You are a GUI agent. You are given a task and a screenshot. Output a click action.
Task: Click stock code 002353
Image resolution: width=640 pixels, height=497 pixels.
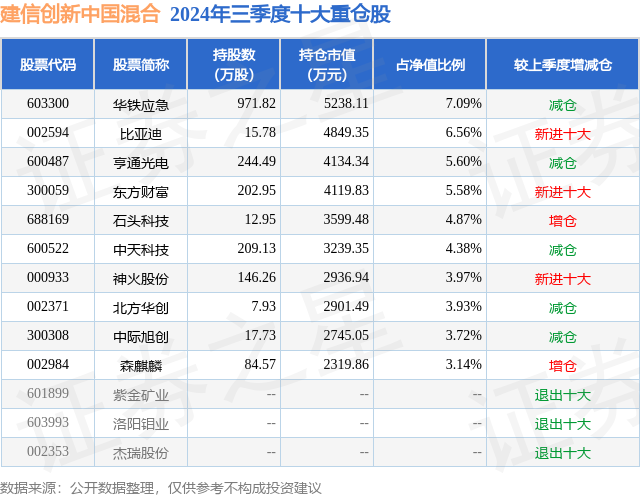(x=48, y=451)
